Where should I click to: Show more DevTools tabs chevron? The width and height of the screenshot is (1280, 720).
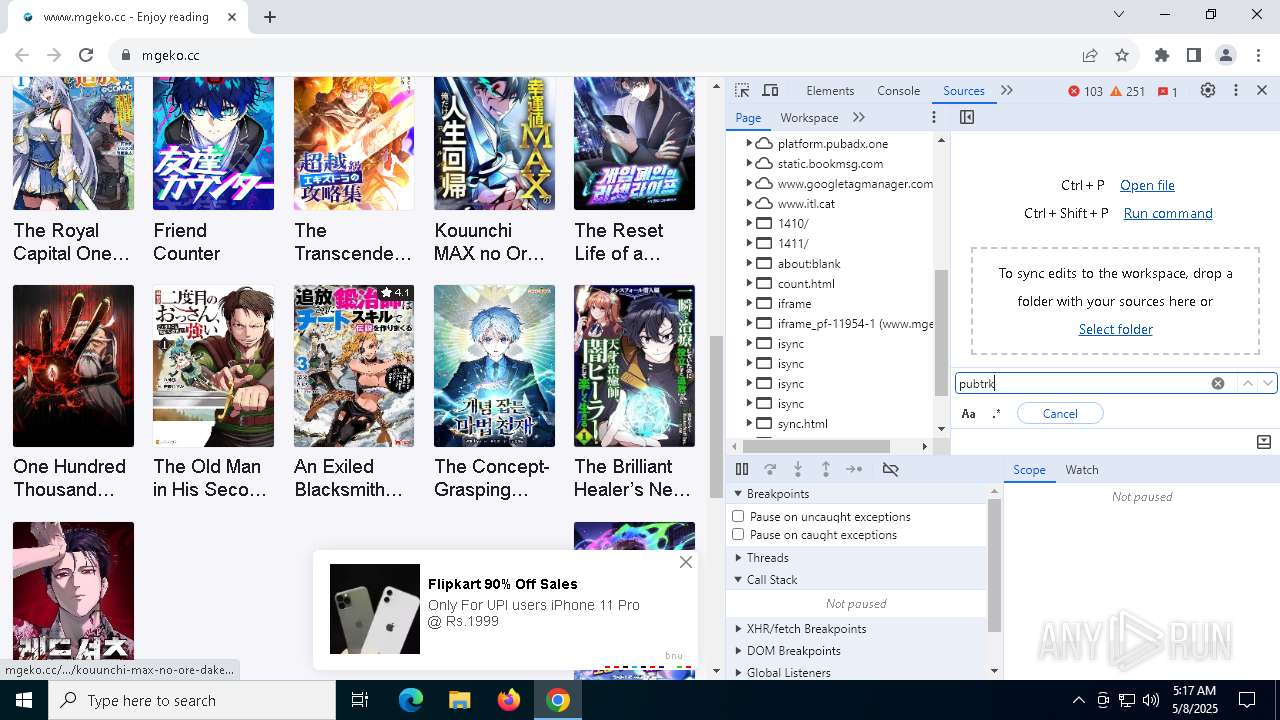coord(1007,90)
